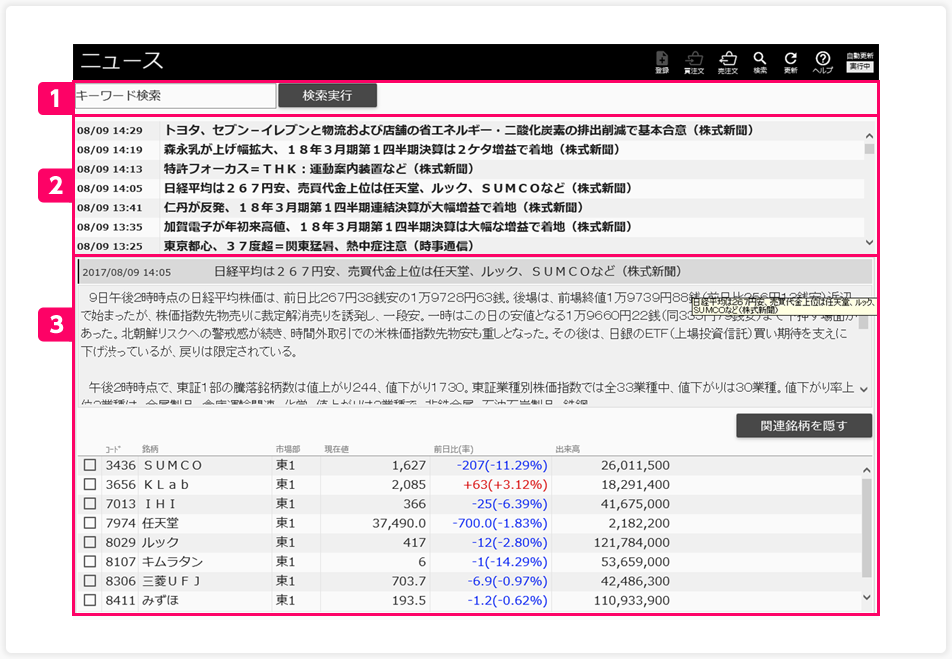Select the SUMCO stock name
This screenshot has height=659, width=952.
pos(173,465)
